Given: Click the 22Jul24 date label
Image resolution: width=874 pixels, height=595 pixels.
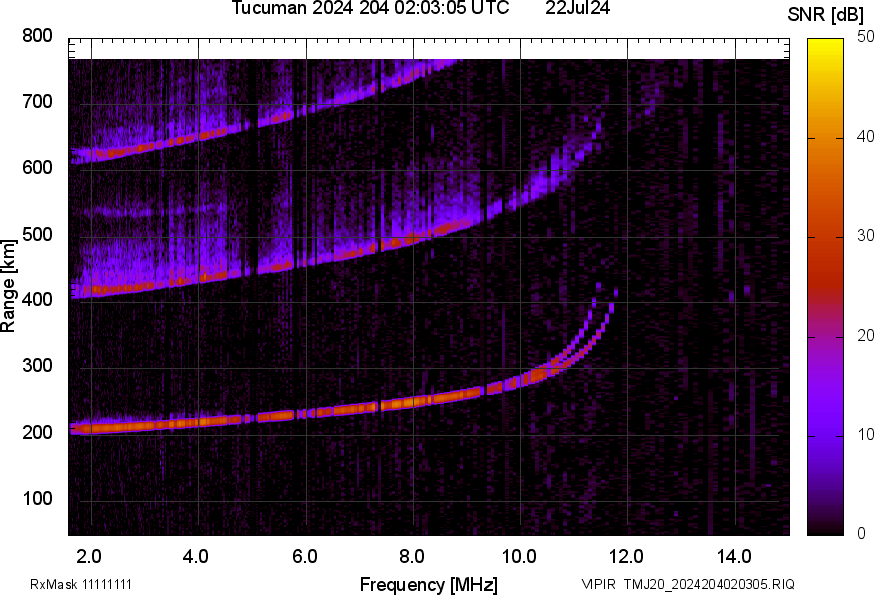Looking at the screenshot, I should pyautogui.click(x=578, y=9).
